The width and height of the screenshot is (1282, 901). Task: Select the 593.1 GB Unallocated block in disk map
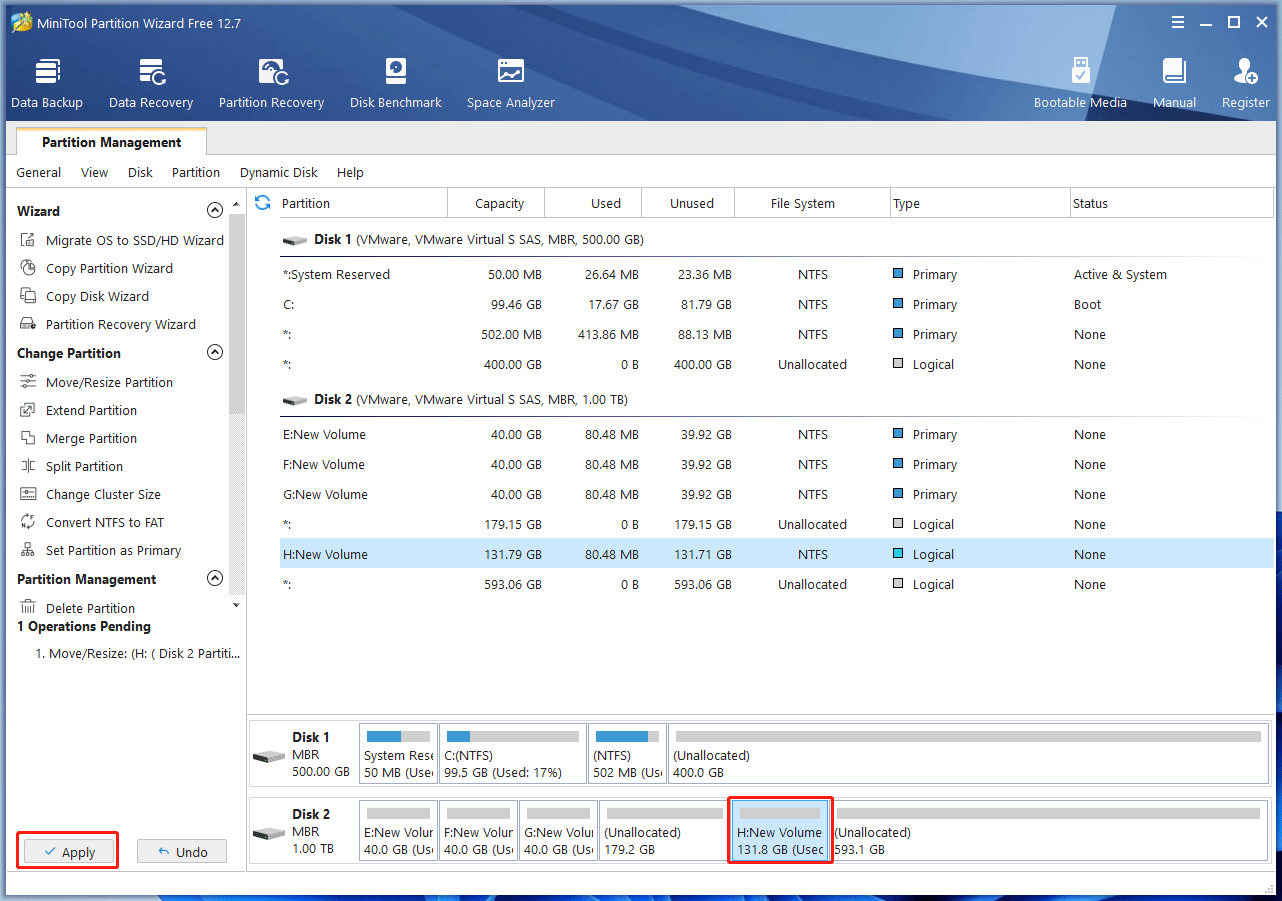pos(1049,830)
